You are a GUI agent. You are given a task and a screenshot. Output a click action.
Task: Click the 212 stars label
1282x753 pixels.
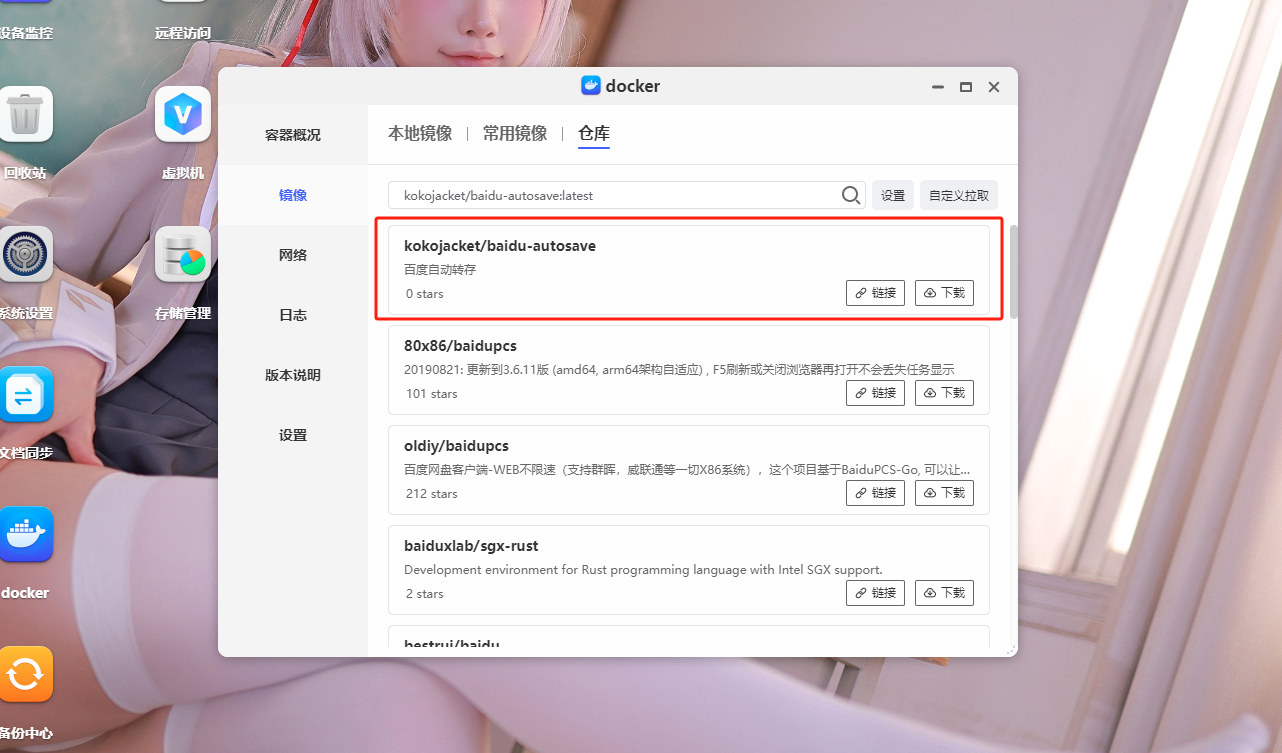pos(431,494)
